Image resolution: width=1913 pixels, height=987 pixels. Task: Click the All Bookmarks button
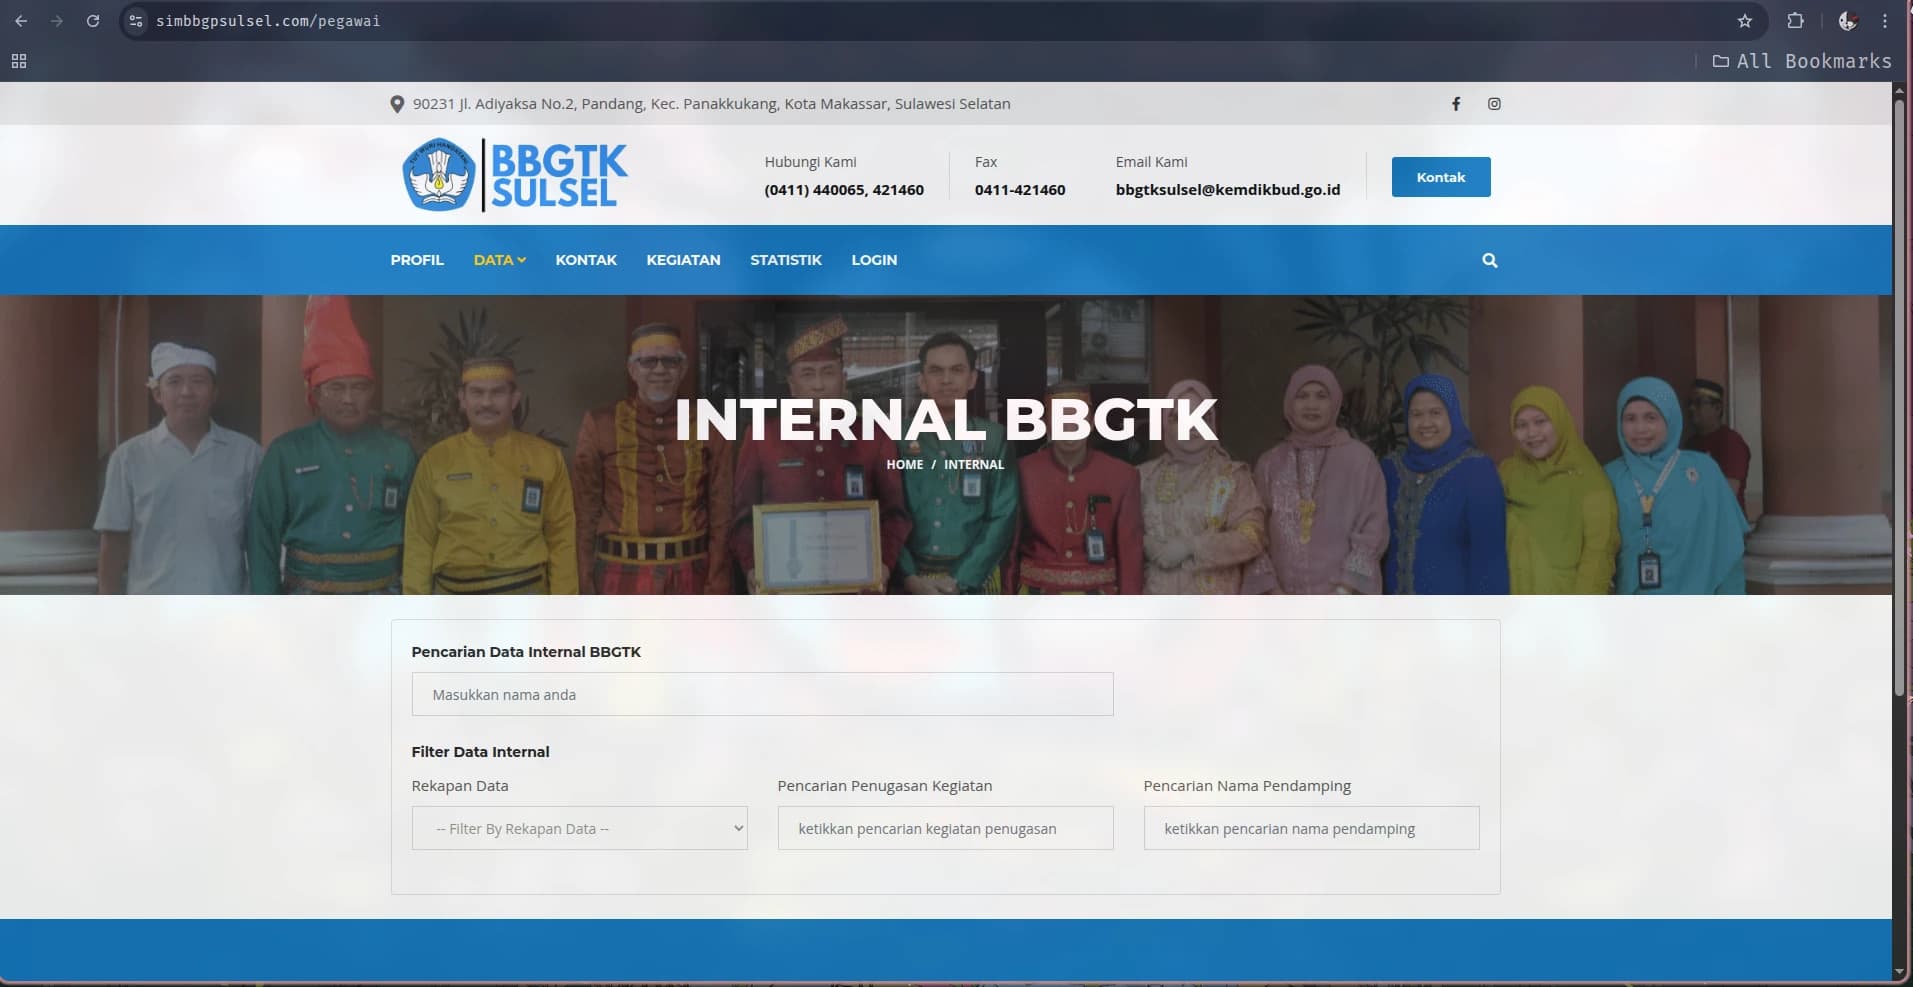coord(1802,61)
